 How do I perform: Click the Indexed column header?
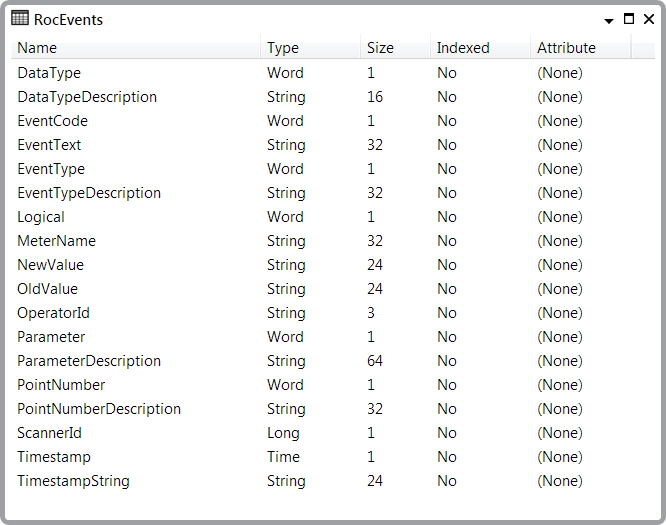pyautogui.click(x=480, y=48)
